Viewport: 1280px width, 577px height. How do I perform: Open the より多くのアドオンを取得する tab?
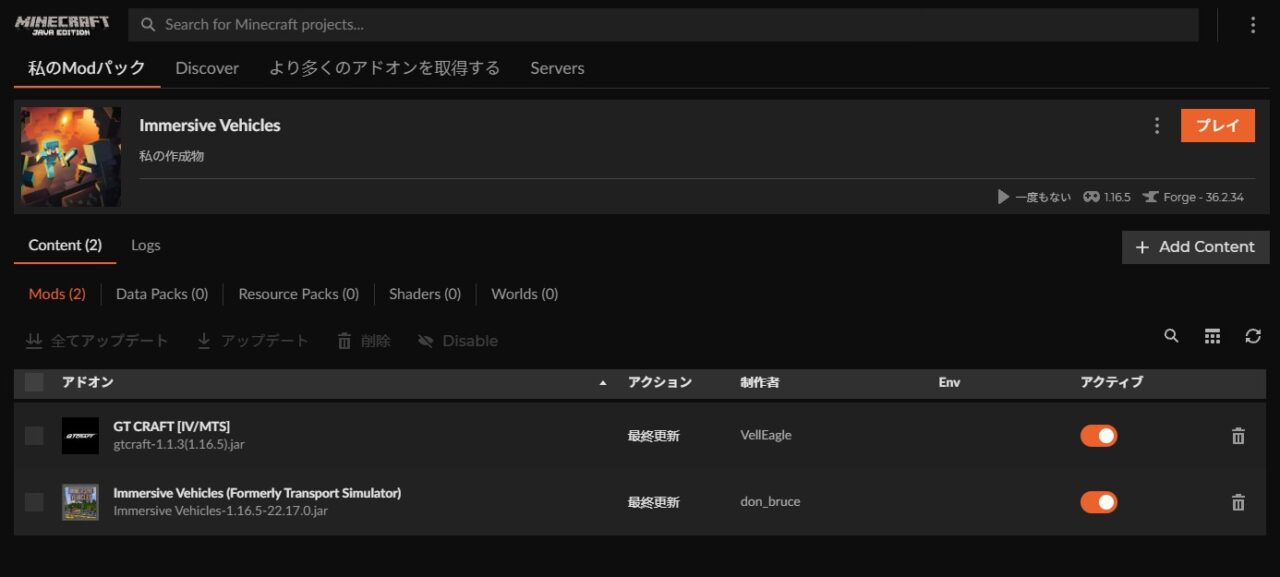(x=384, y=68)
